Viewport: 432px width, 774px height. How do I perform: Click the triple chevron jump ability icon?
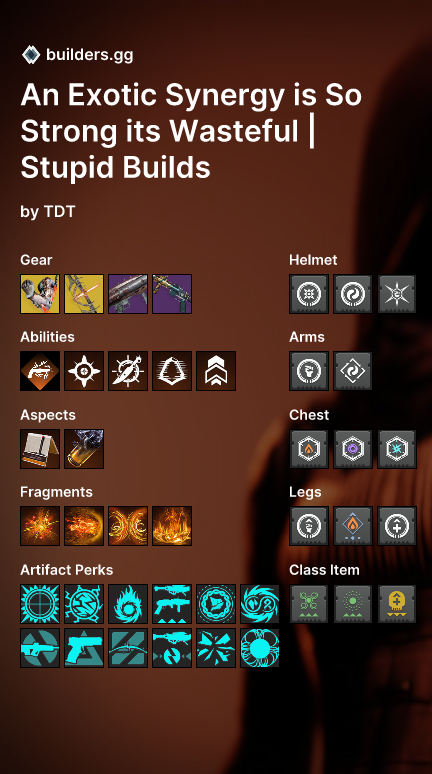coord(216,371)
